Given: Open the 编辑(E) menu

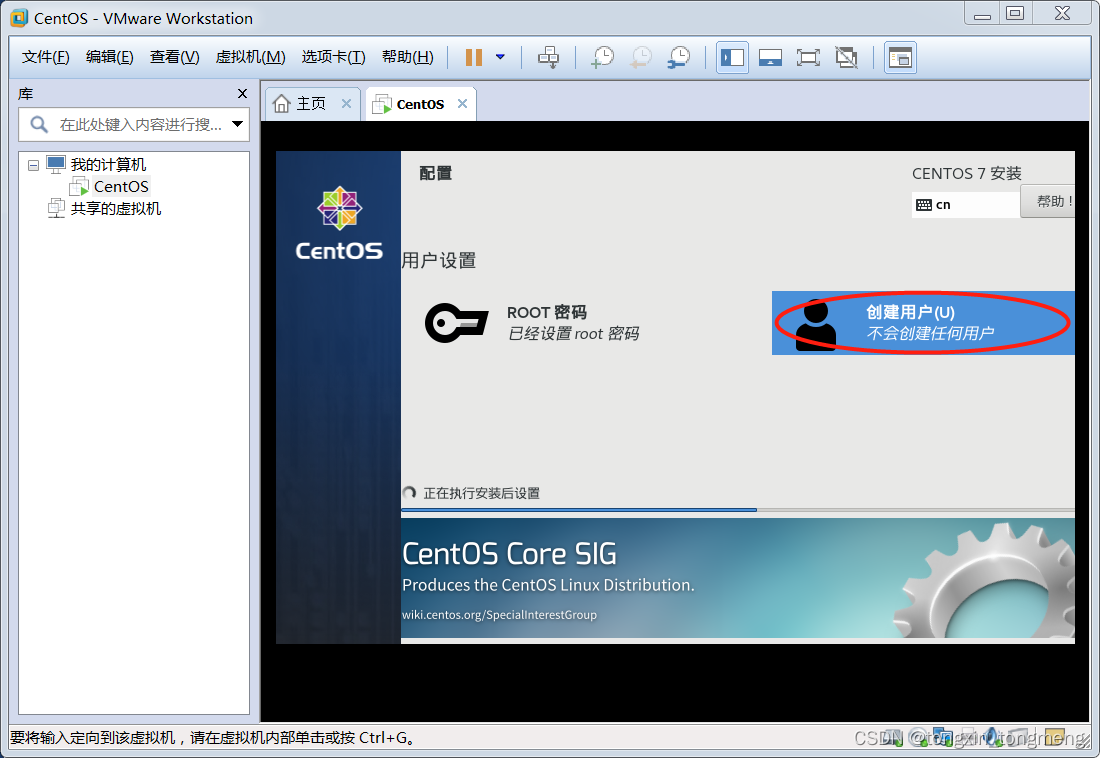Looking at the screenshot, I should 109,57.
